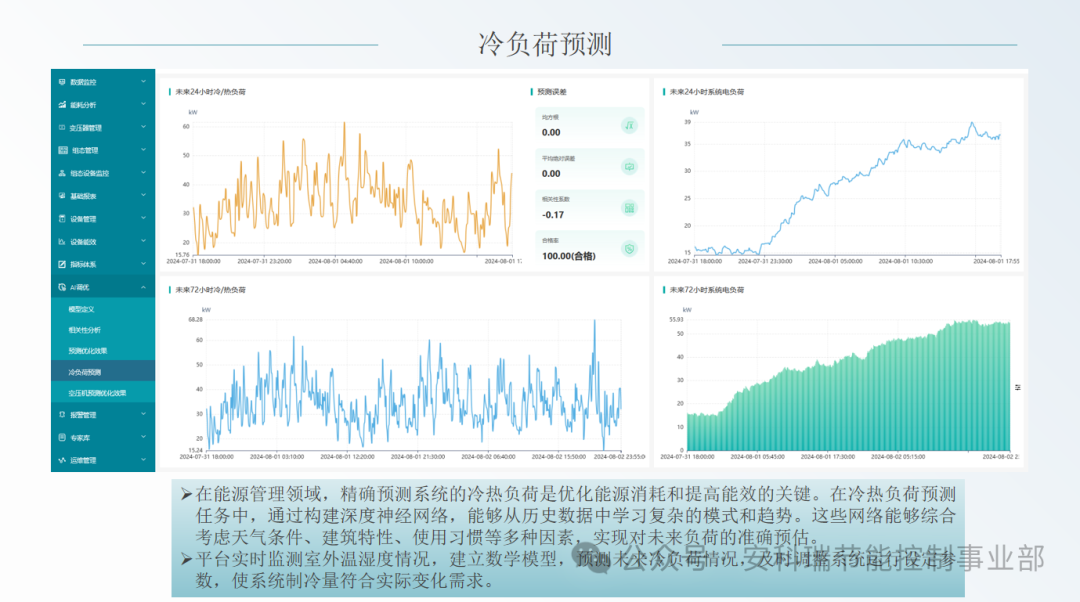Click the 能耗分析 sidebar icon
Screen dimensions: 1080x602
[63, 104]
